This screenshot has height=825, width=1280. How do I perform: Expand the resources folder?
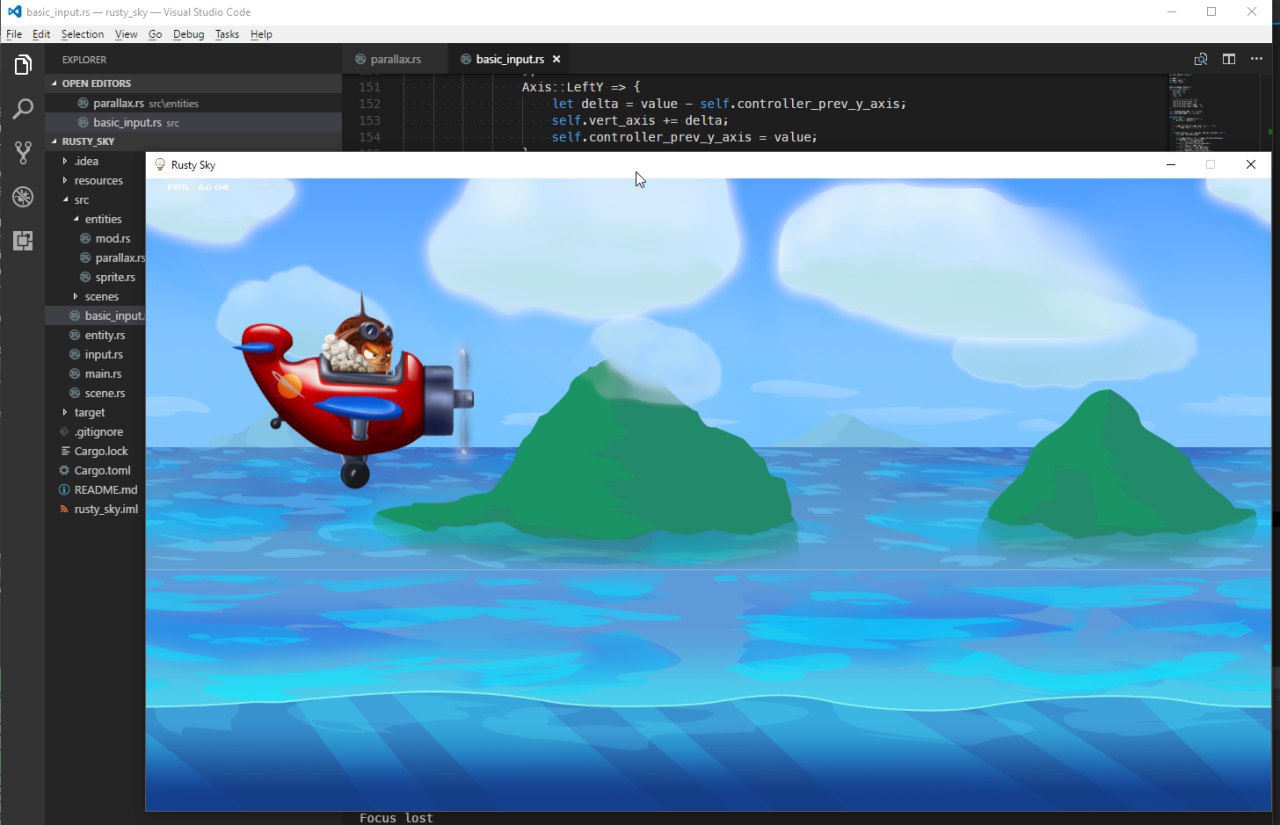coord(65,181)
